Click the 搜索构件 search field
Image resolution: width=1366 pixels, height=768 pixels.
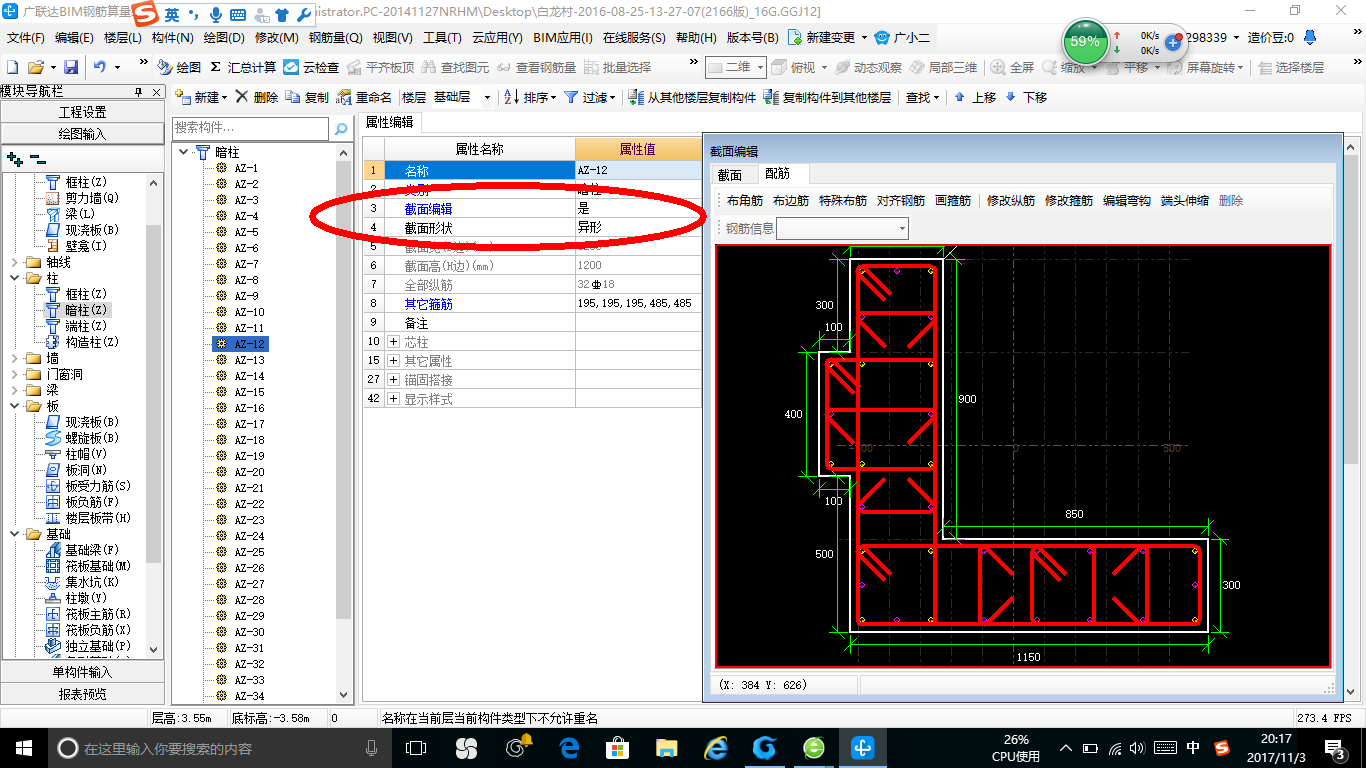tap(250, 128)
